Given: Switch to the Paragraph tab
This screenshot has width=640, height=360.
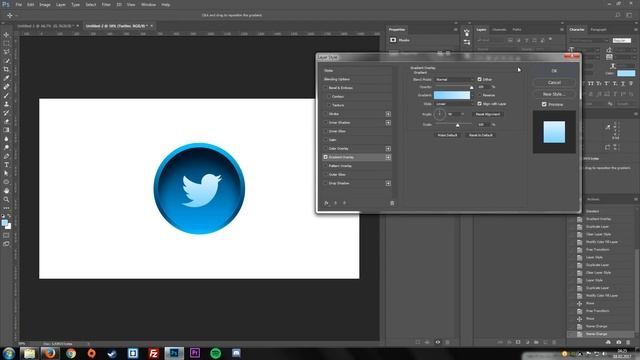Looking at the screenshot, I should [598, 29].
